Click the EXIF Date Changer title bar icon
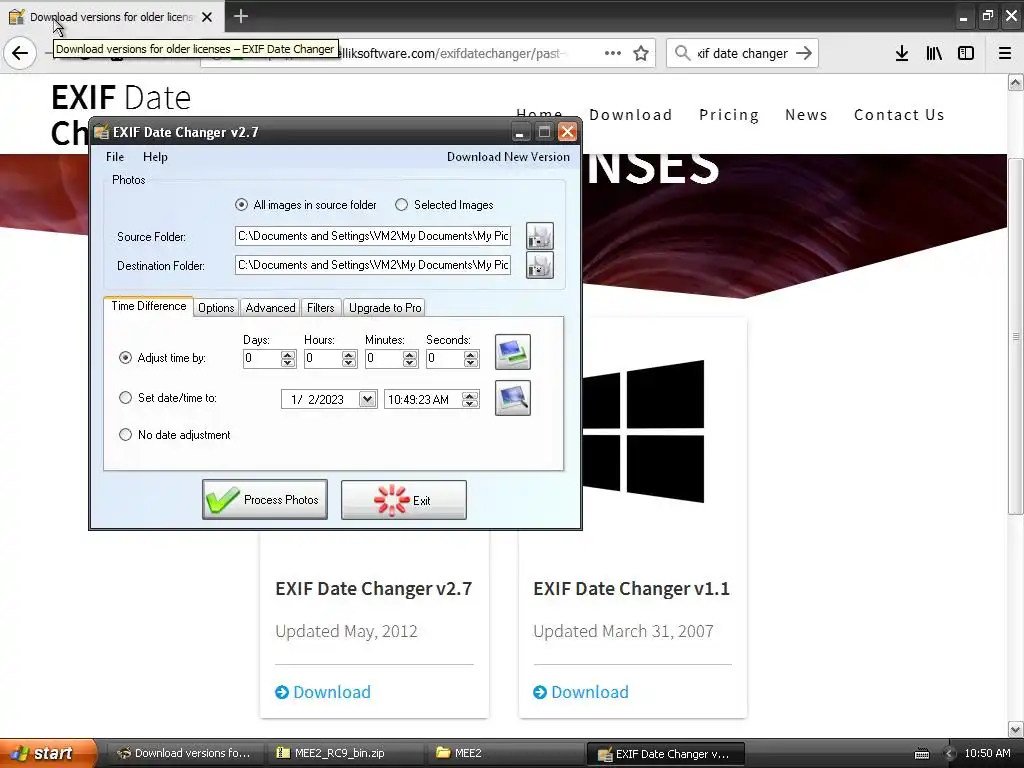The width and height of the screenshot is (1024, 768). 101,132
